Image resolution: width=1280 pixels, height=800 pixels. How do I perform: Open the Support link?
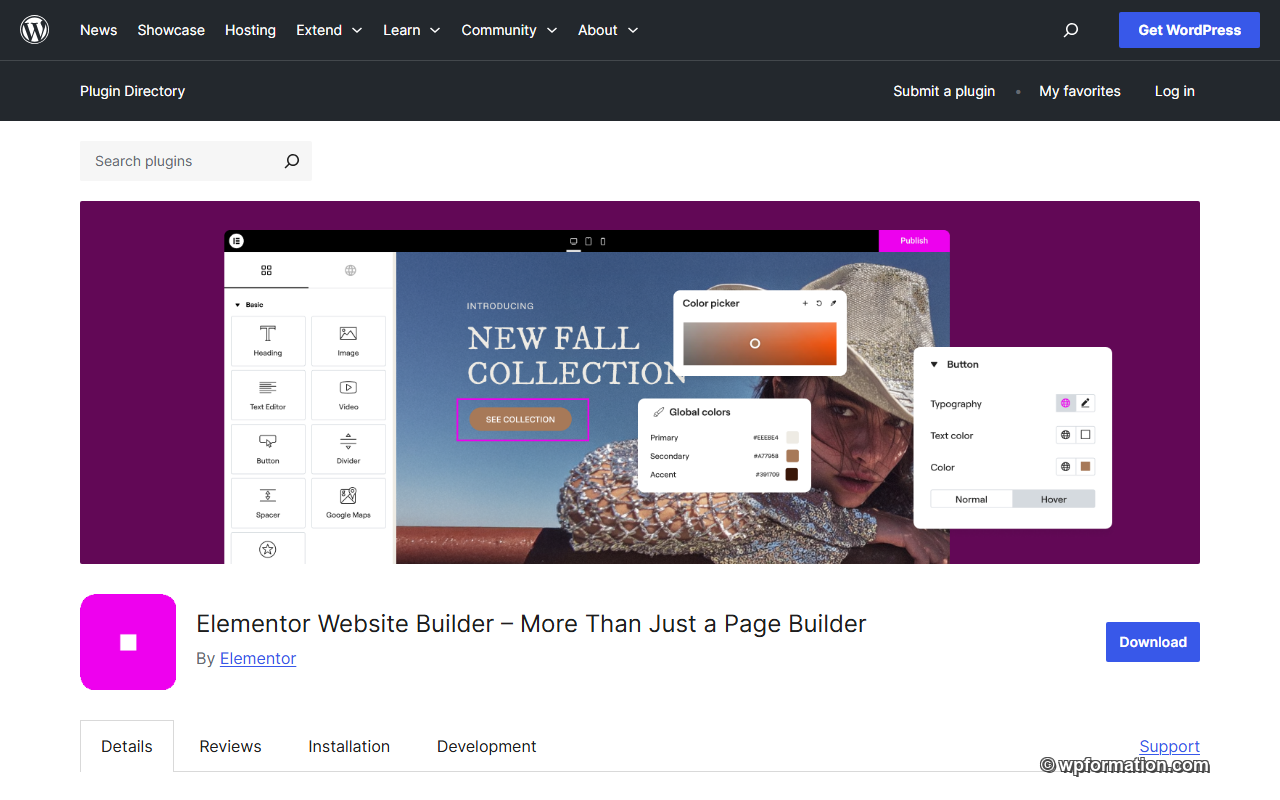[1169, 746]
